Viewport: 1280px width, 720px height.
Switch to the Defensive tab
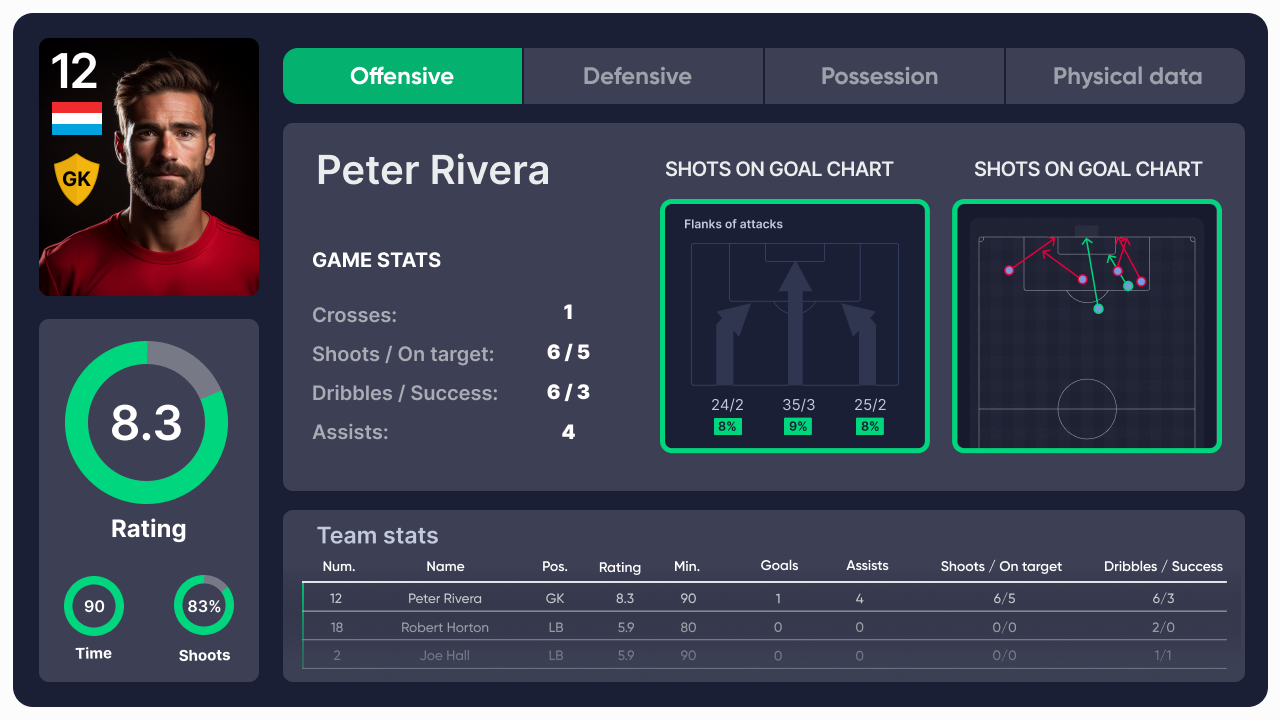point(637,76)
